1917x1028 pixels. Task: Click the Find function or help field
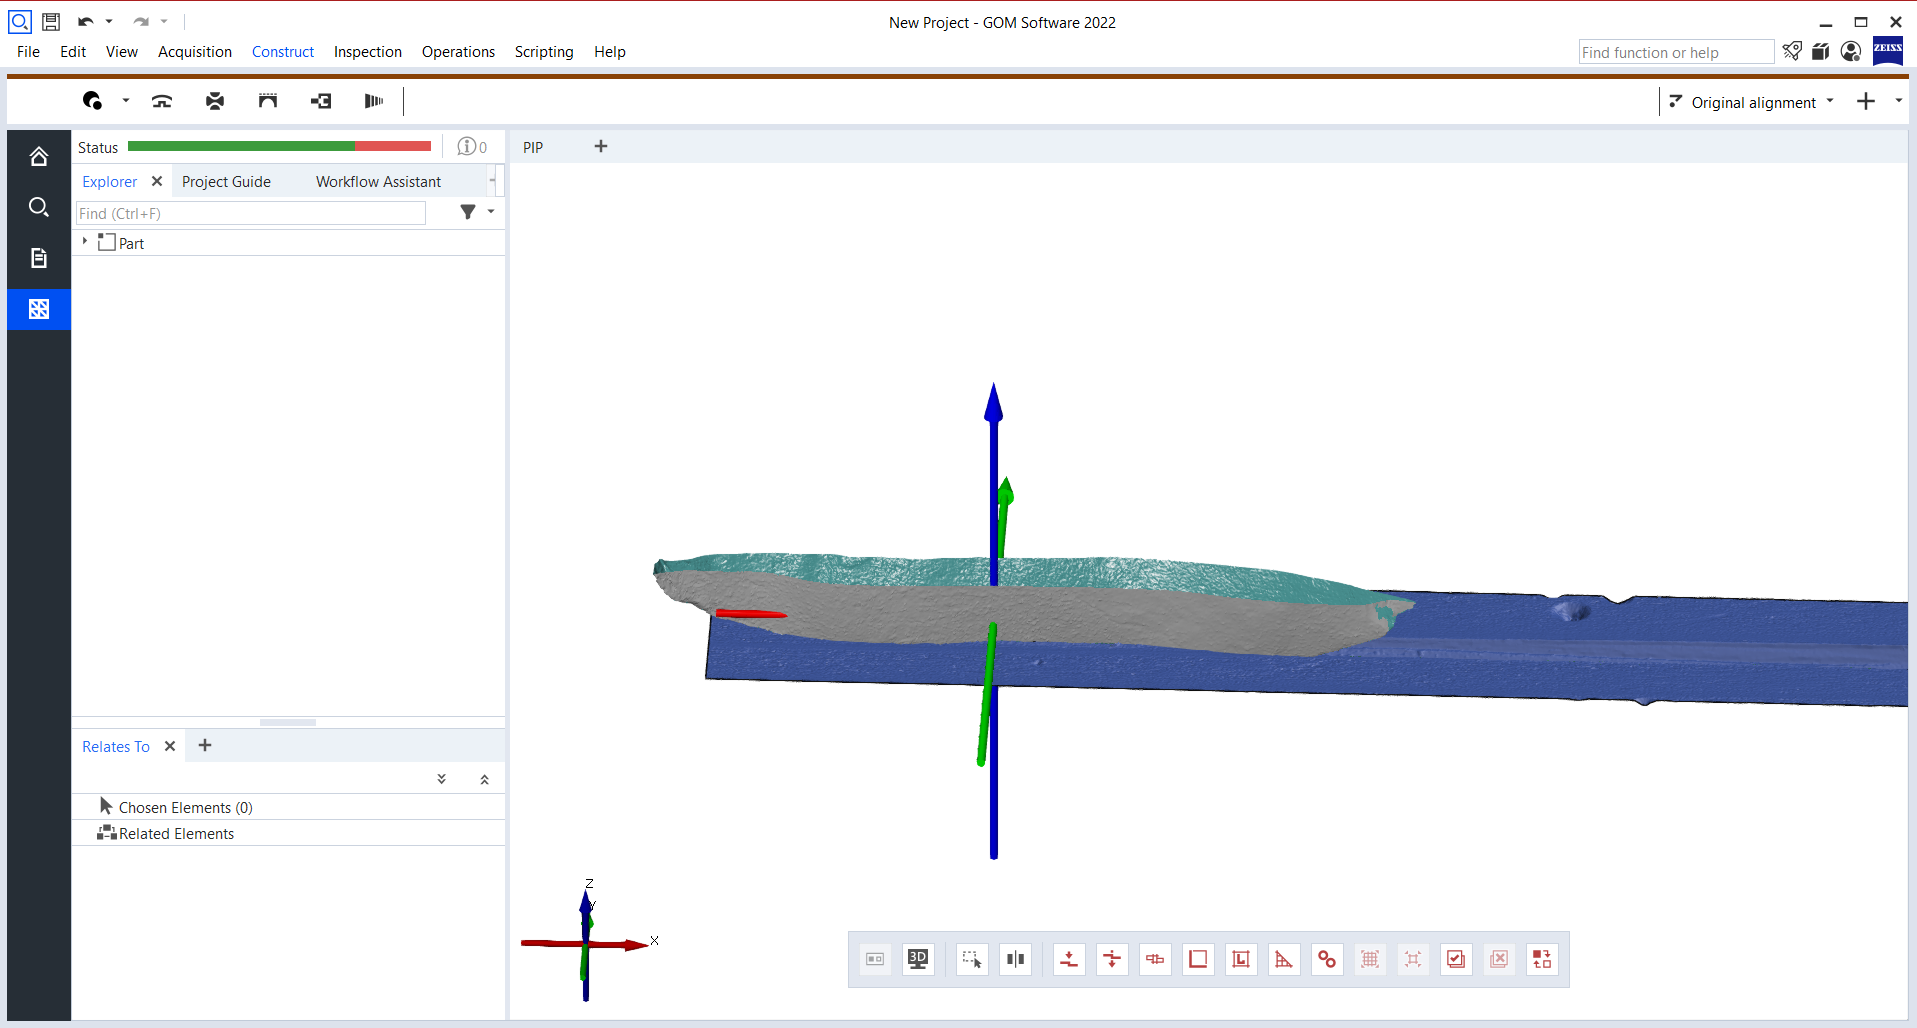pyautogui.click(x=1676, y=52)
